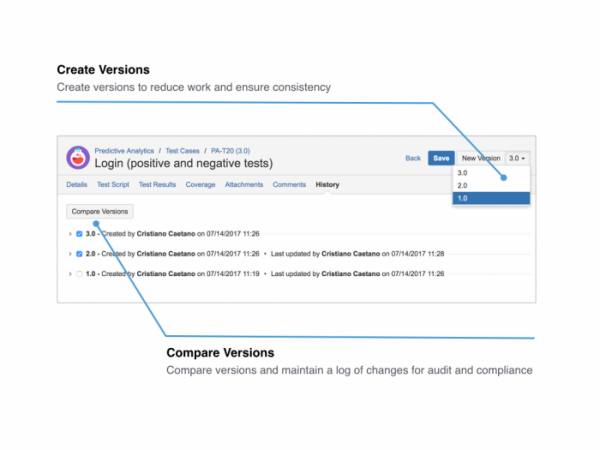Click the Compare Versions button
The width and height of the screenshot is (600, 450).
pyautogui.click(x=100, y=211)
